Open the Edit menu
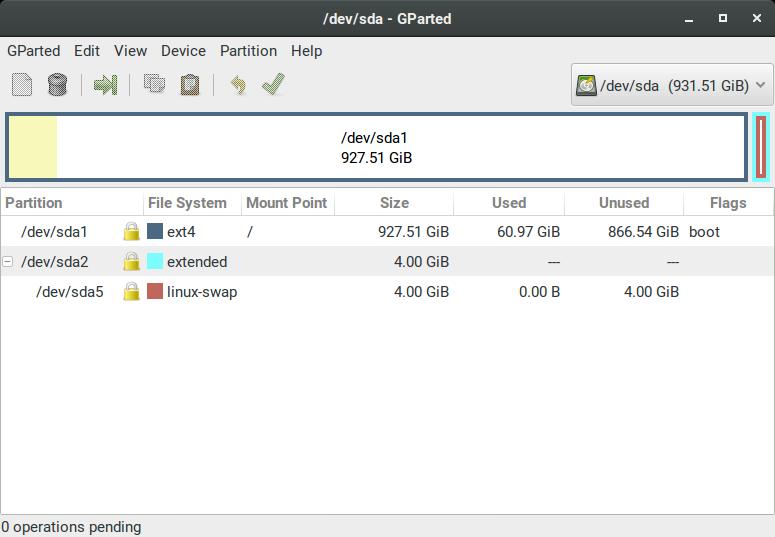This screenshot has height=537, width=775. point(87,51)
